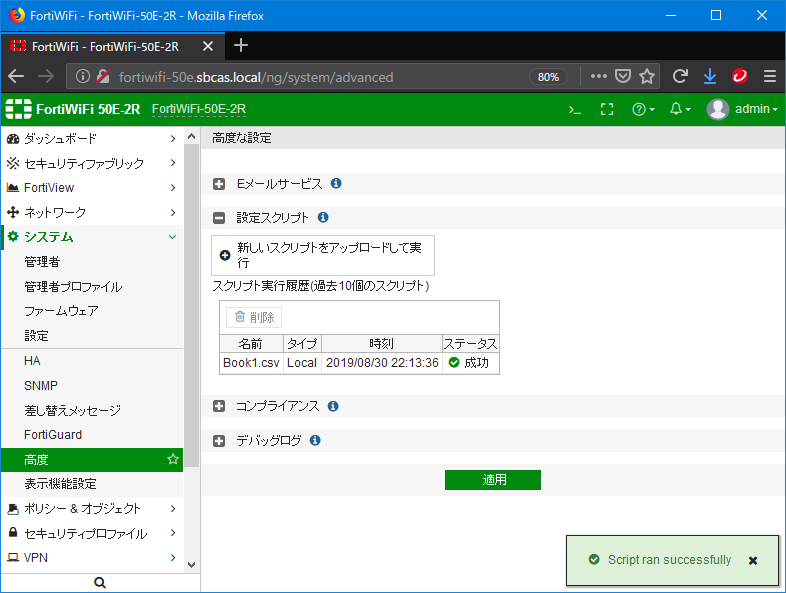The image size is (786, 593).
Task: Show info tooltip for 設定スクリプト
Action: click(x=323, y=217)
